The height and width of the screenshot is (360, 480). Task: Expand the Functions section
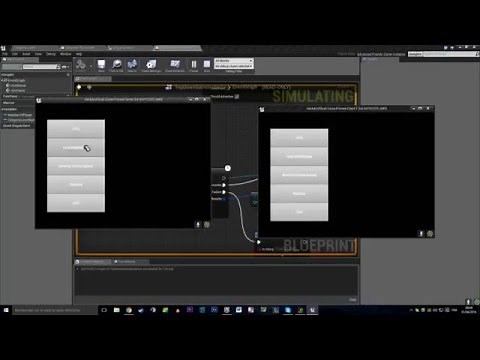[10, 96]
